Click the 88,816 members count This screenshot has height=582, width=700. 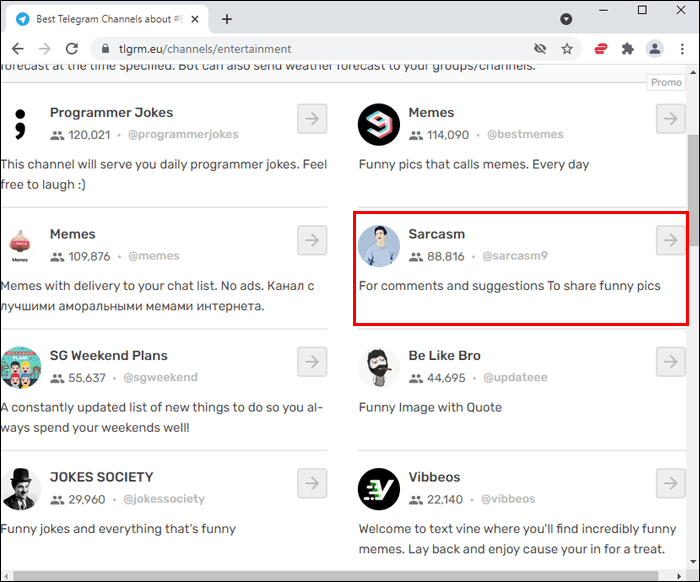coord(446,256)
